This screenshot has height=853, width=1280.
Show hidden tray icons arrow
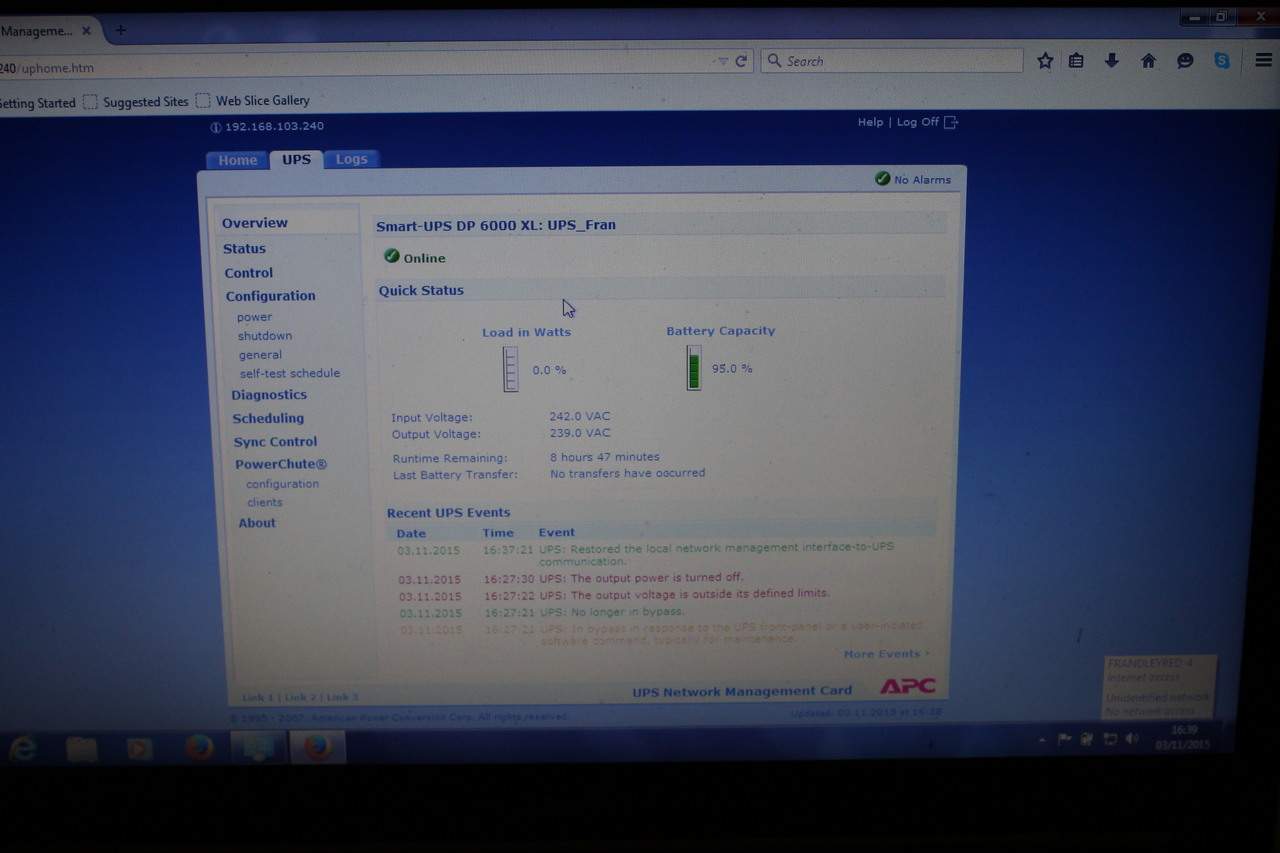pos(1042,740)
